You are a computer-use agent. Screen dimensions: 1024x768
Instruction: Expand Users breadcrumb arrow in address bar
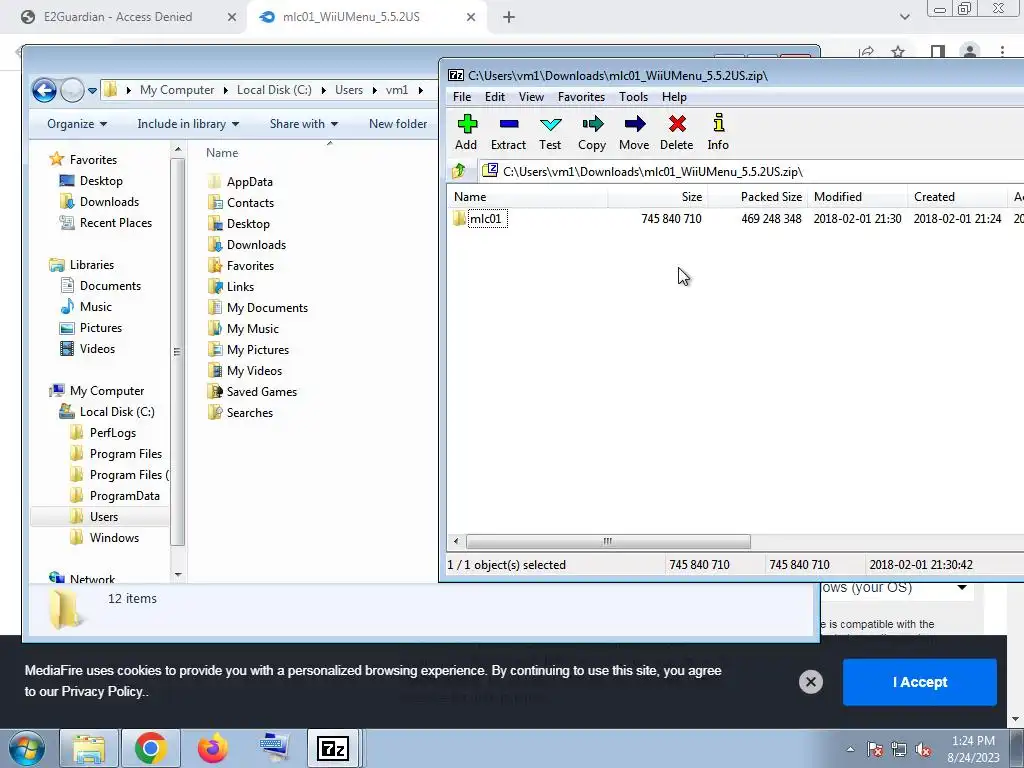374,90
